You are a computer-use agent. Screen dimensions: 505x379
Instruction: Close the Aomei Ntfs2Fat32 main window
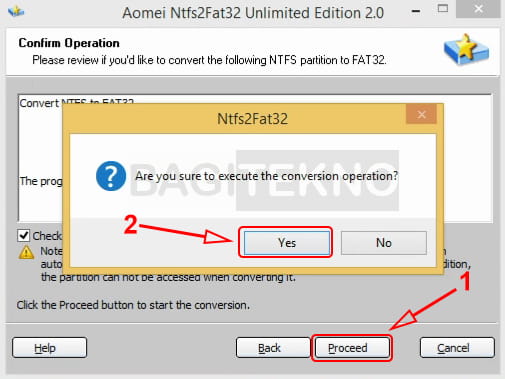(478, 9)
